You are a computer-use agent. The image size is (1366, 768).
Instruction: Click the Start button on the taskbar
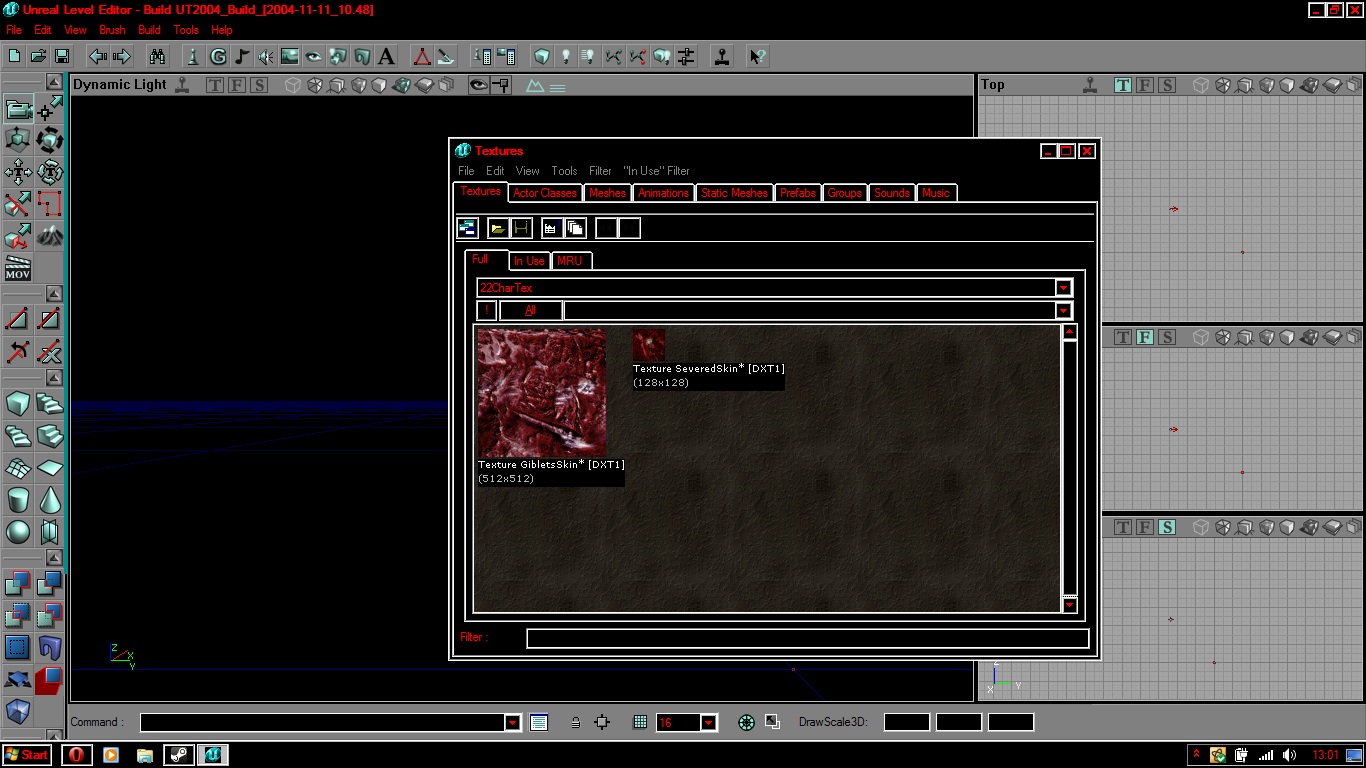tap(27, 755)
